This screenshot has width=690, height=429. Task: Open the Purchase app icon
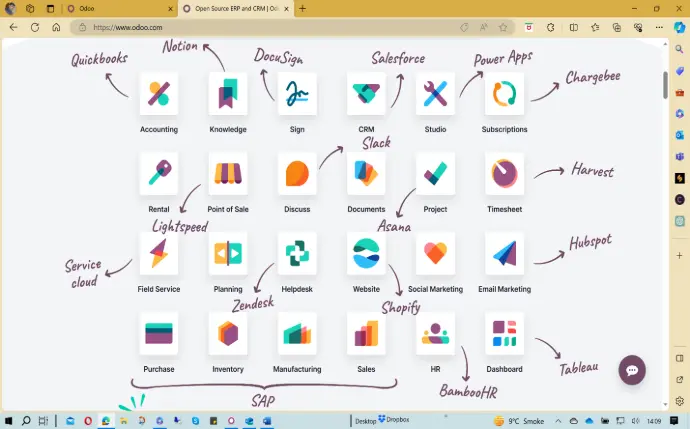(x=159, y=334)
